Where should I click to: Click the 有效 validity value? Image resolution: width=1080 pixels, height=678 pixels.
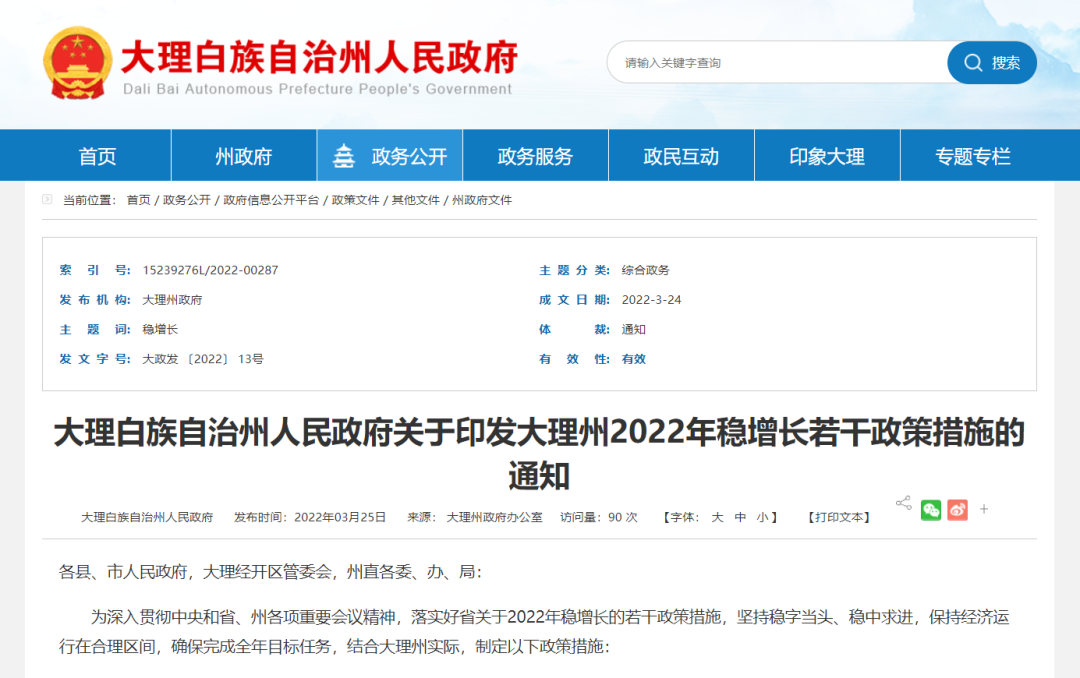click(x=634, y=359)
